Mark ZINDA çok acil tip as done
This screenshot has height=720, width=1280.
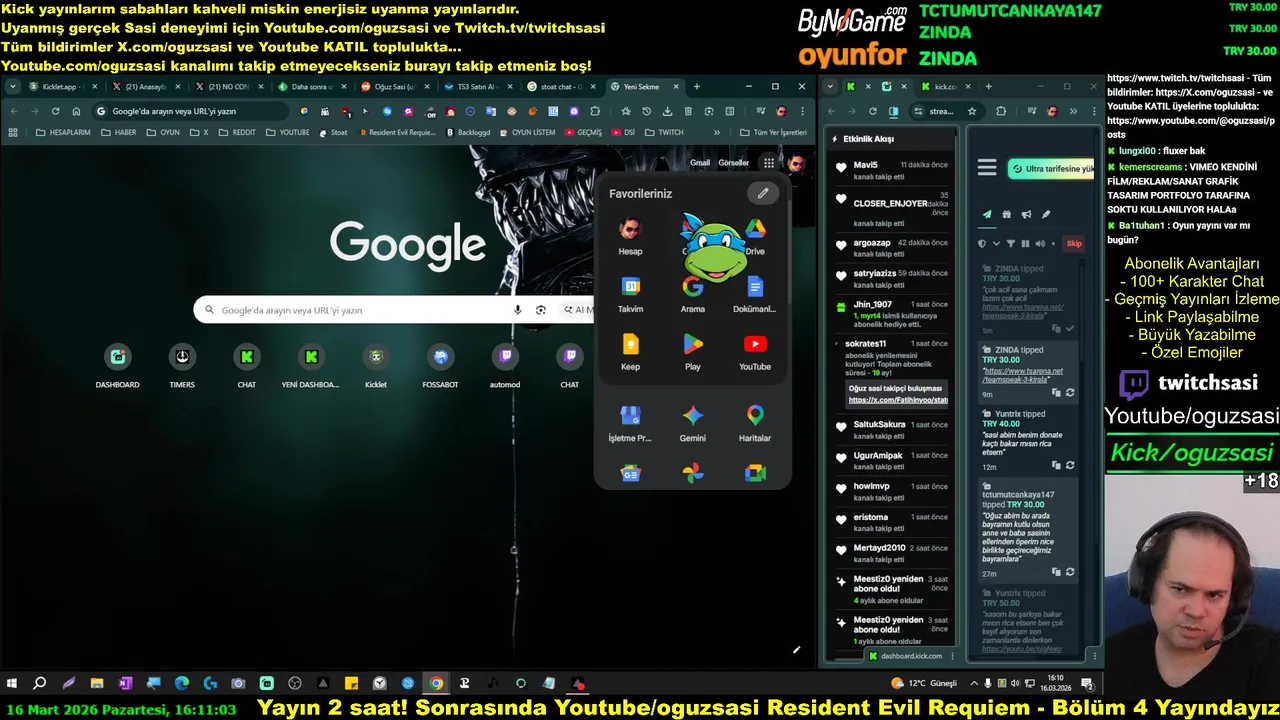point(1070,329)
